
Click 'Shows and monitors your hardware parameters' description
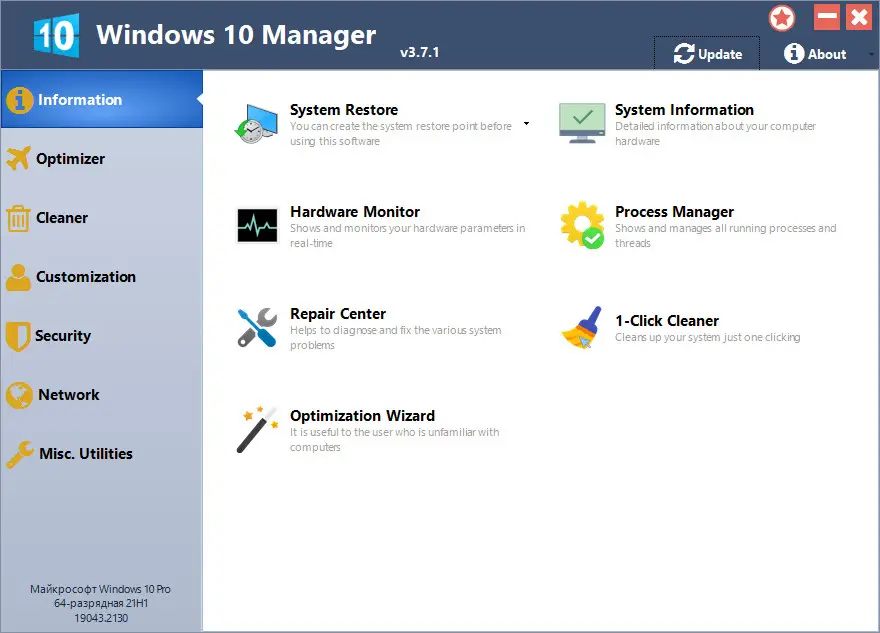pyautogui.click(x=407, y=236)
